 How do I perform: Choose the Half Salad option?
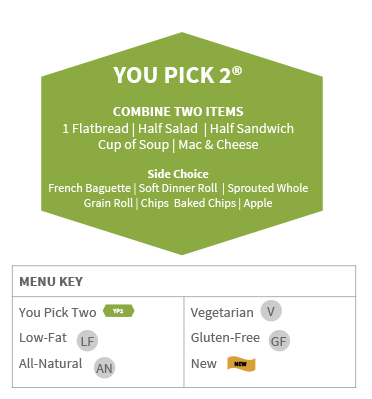pos(168,129)
